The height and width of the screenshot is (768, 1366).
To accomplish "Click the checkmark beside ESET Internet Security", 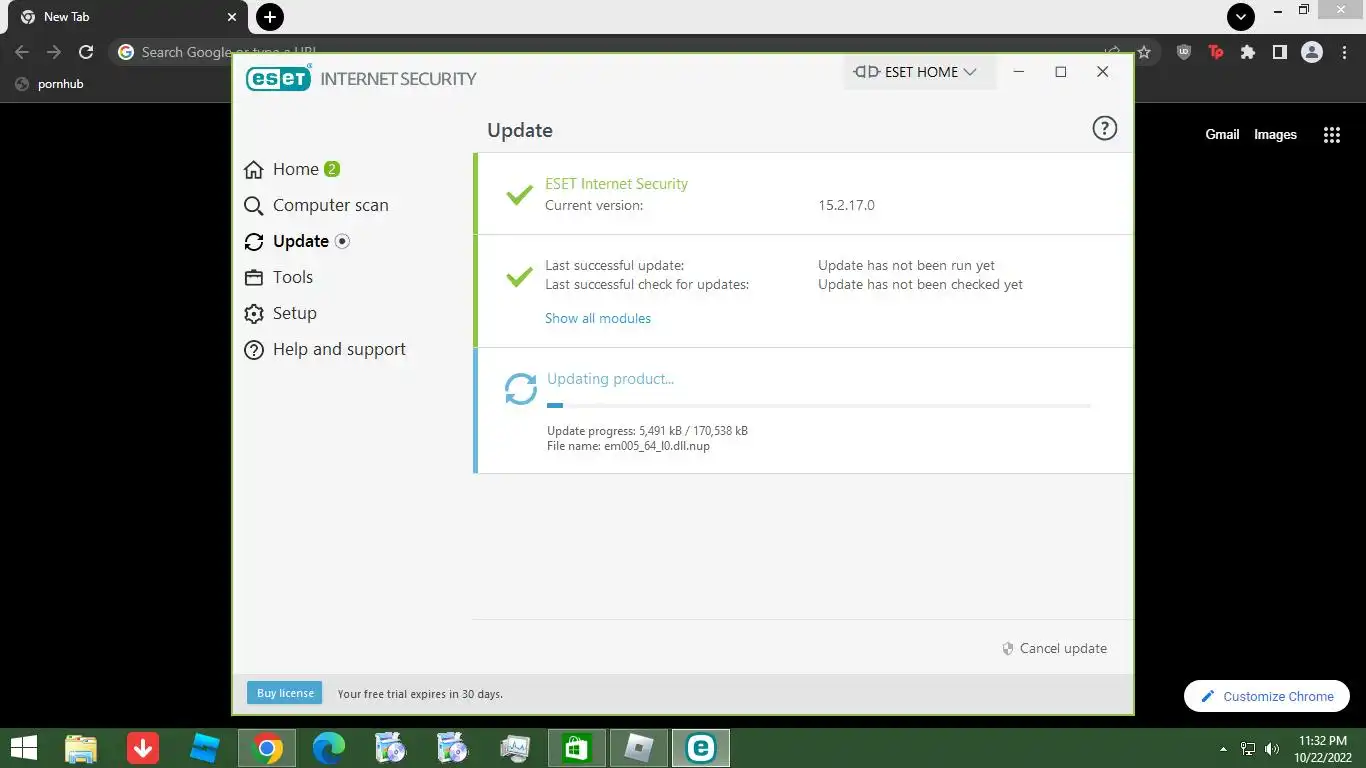I will 519,194.
